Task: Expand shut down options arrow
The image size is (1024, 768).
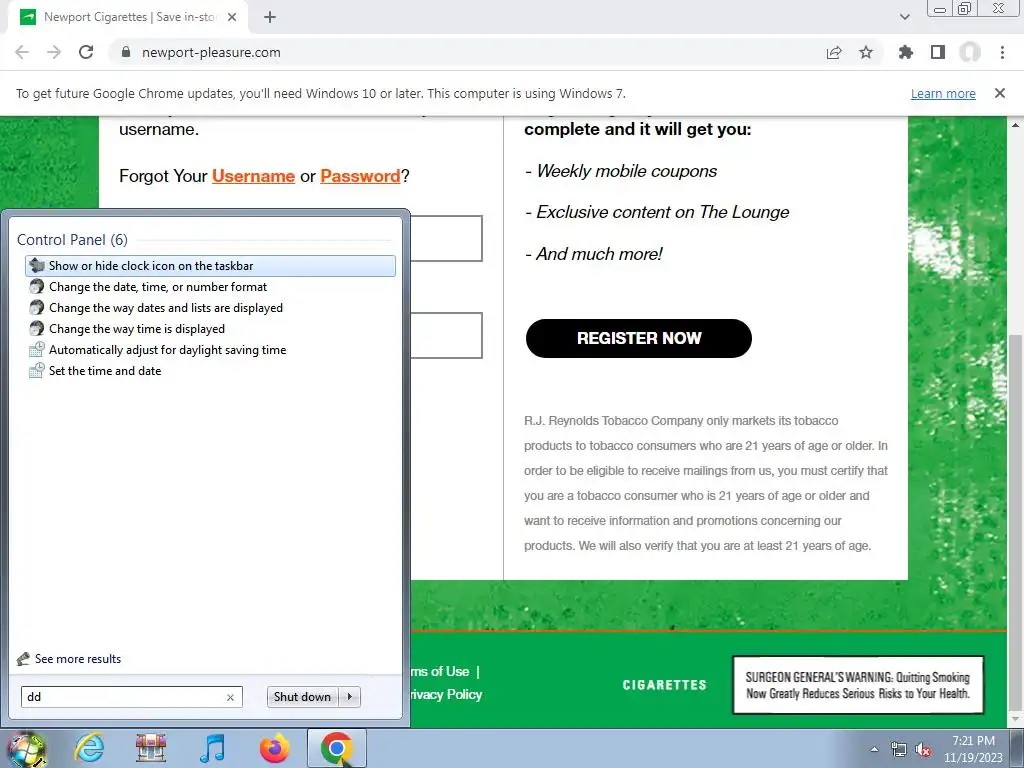Action: coord(350,697)
